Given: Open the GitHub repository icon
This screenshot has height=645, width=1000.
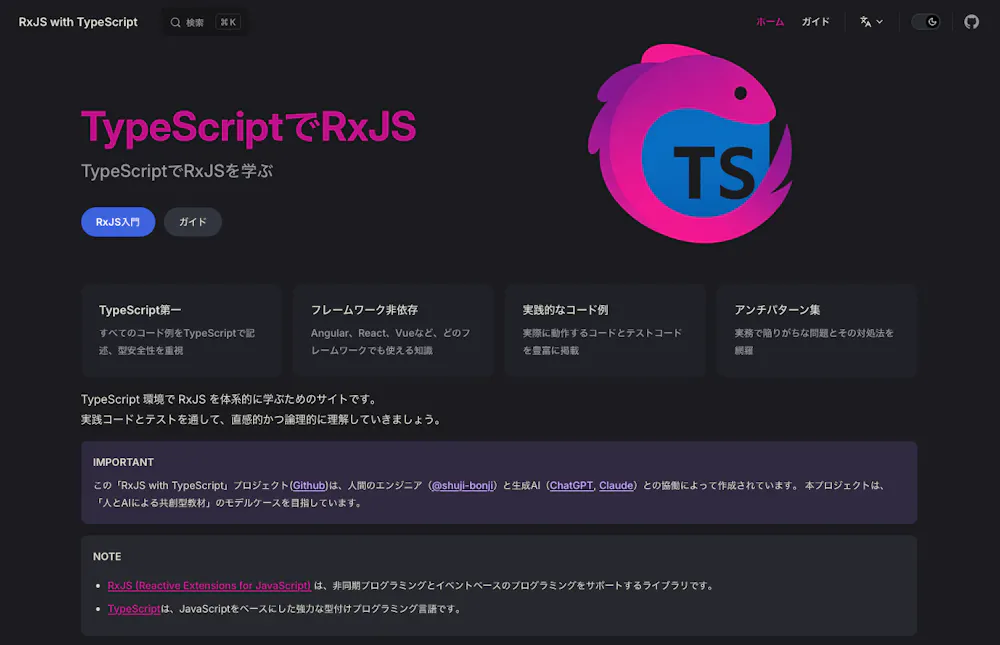Looking at the screenshot, I should pos(971,22).
